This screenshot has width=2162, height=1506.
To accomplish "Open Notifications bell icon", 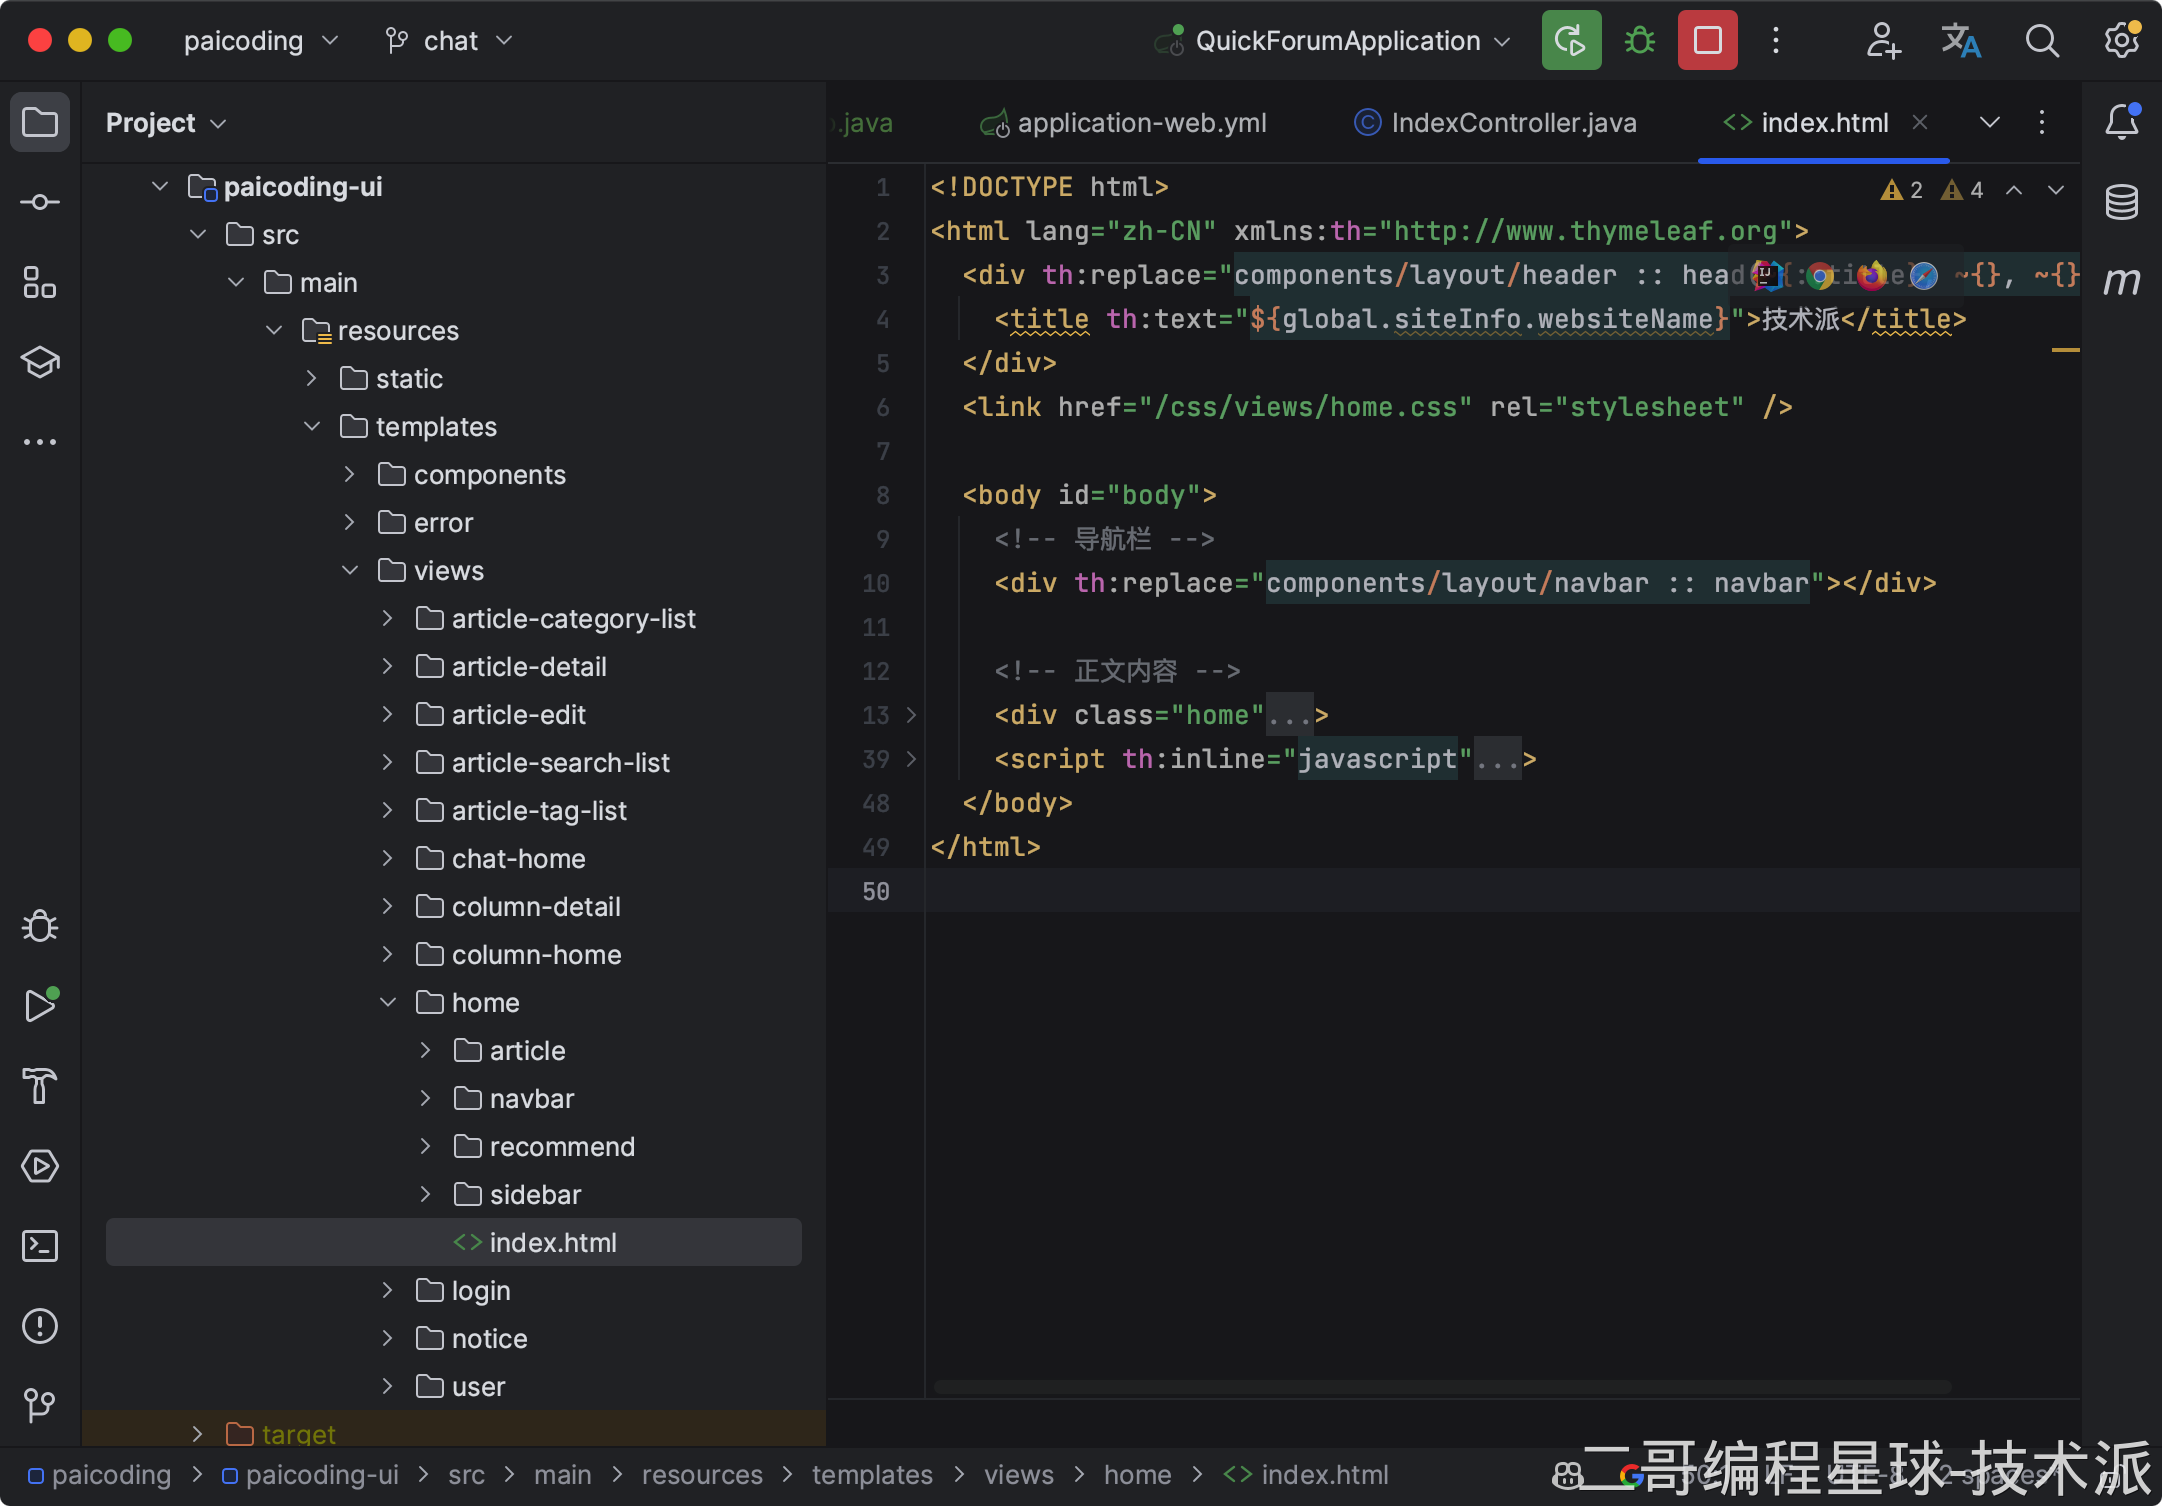I will [x=2121, y=122].
